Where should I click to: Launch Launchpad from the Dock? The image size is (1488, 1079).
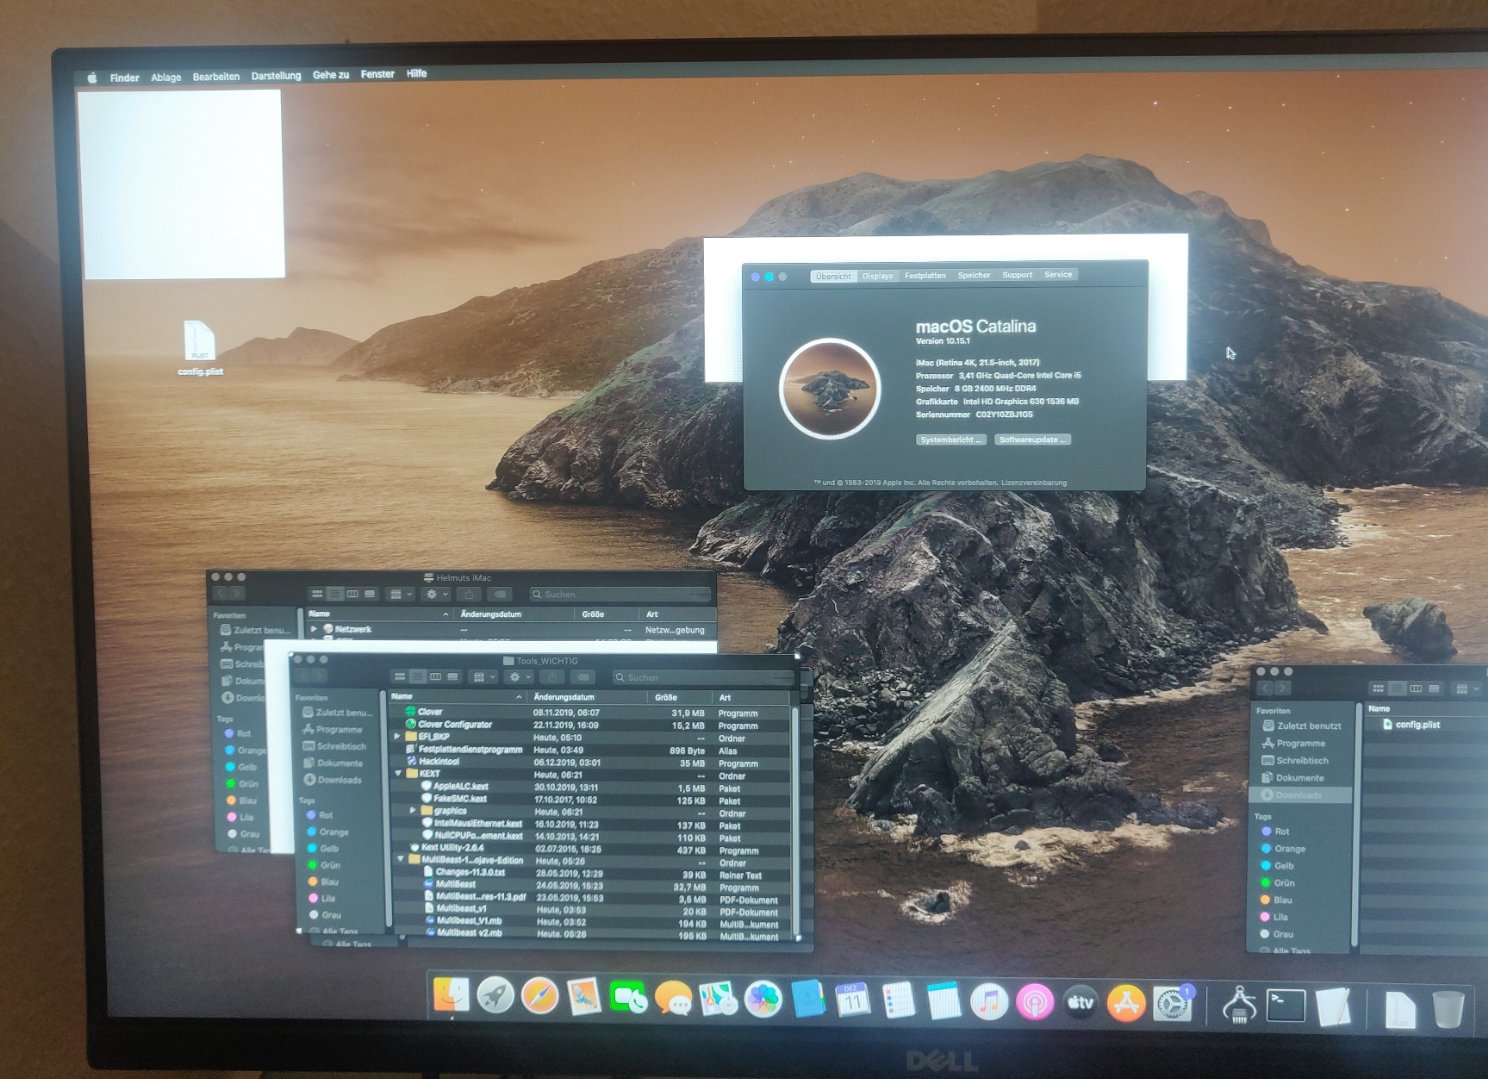pyautogui.click(x=495, y=995)
